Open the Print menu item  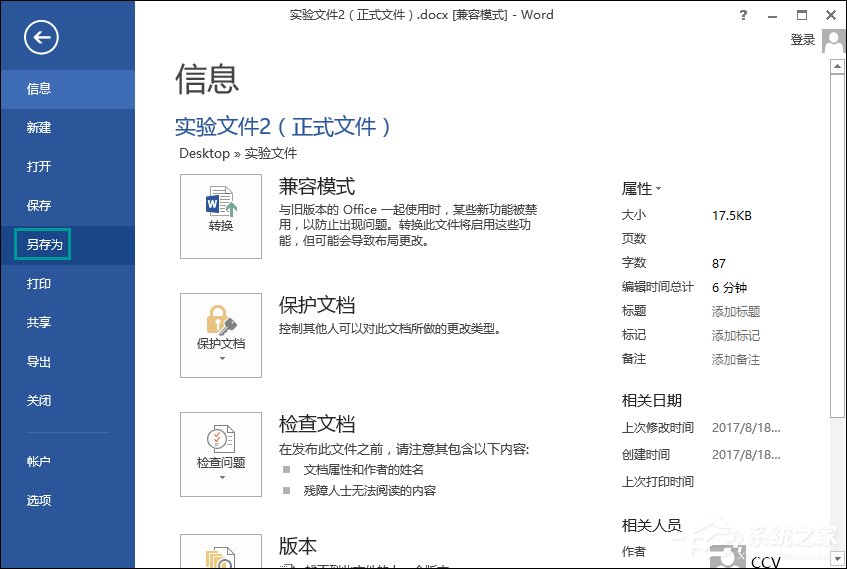(39, 284)
